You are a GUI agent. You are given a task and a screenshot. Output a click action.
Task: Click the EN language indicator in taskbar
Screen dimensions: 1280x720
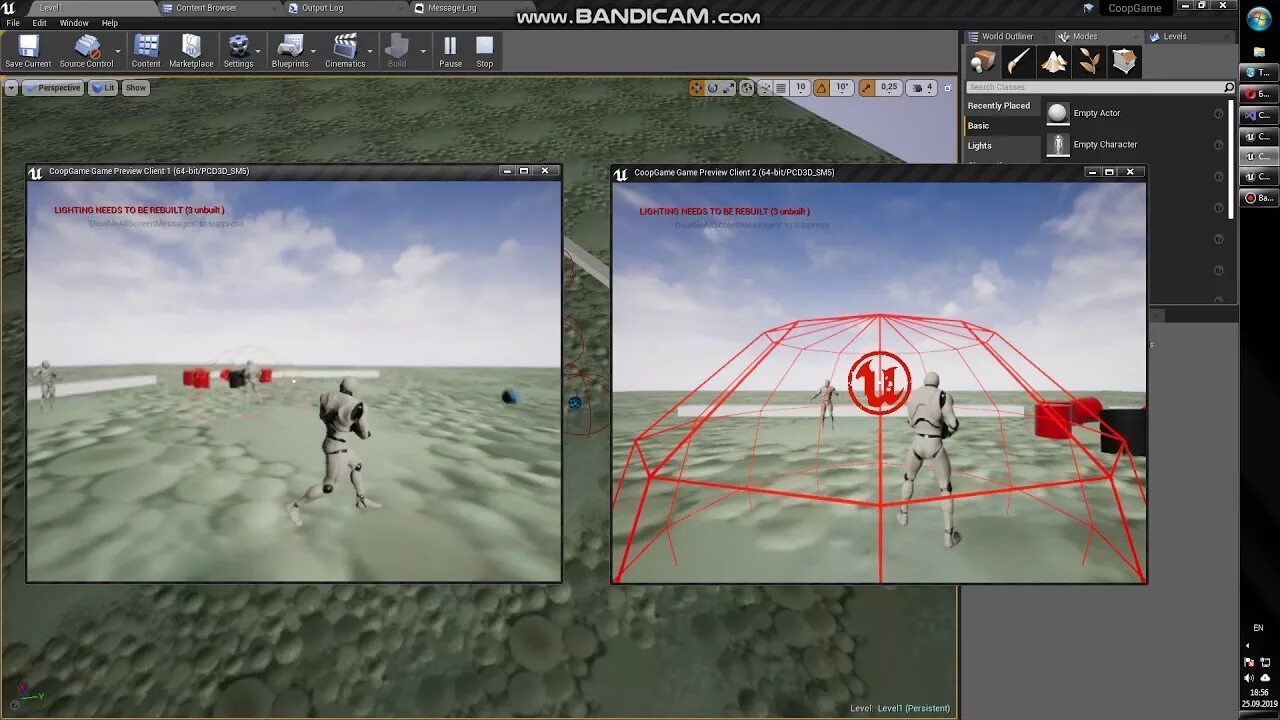[x=1258, y=628]
